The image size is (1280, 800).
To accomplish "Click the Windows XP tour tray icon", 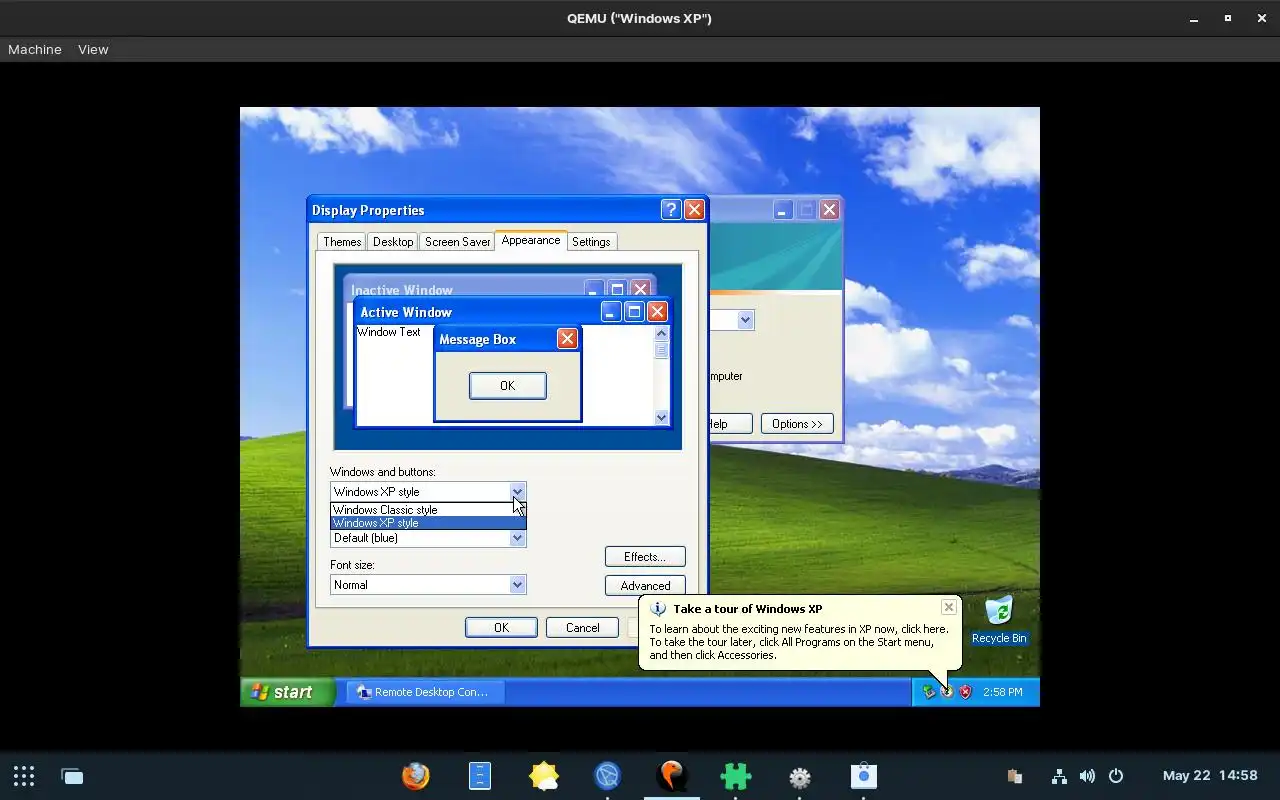I will pyautogui.click(x=947, y=692).
